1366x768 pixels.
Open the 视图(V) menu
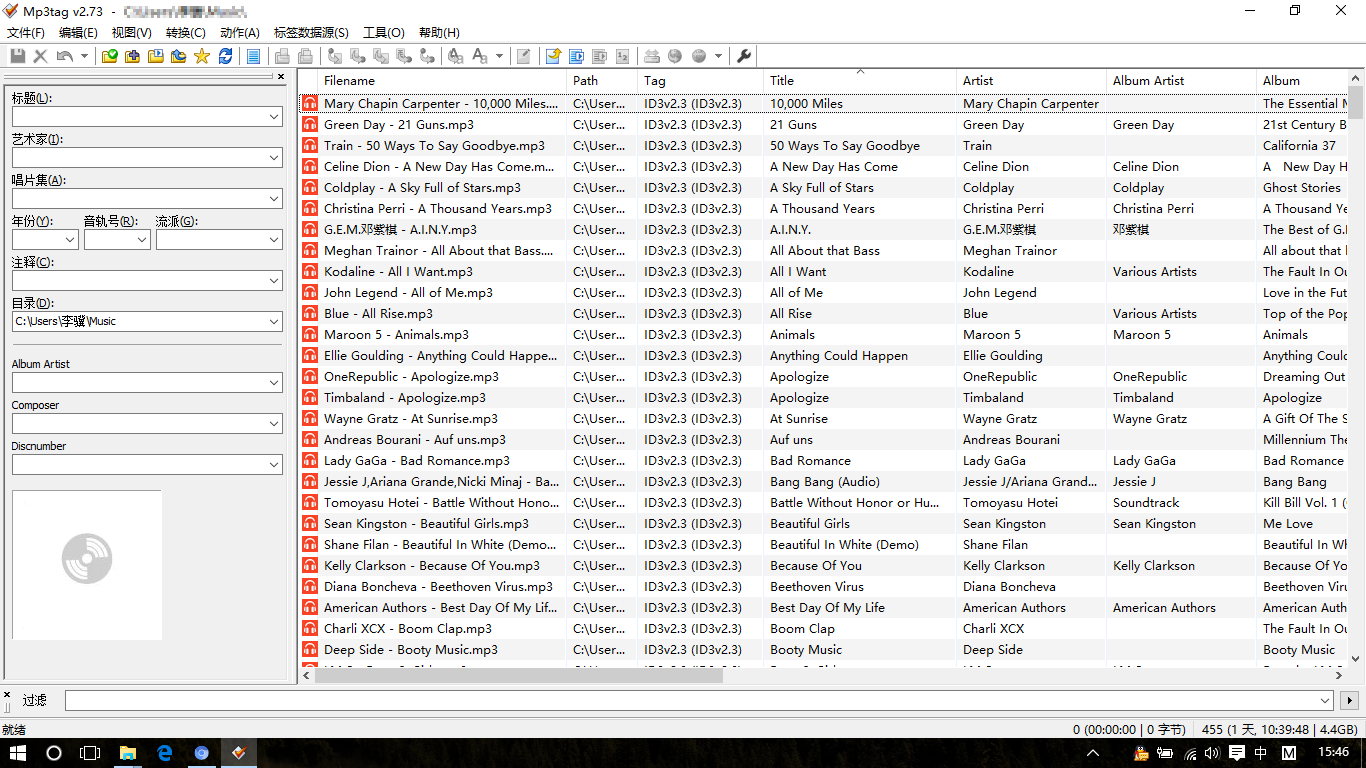(x=131, y=33)
